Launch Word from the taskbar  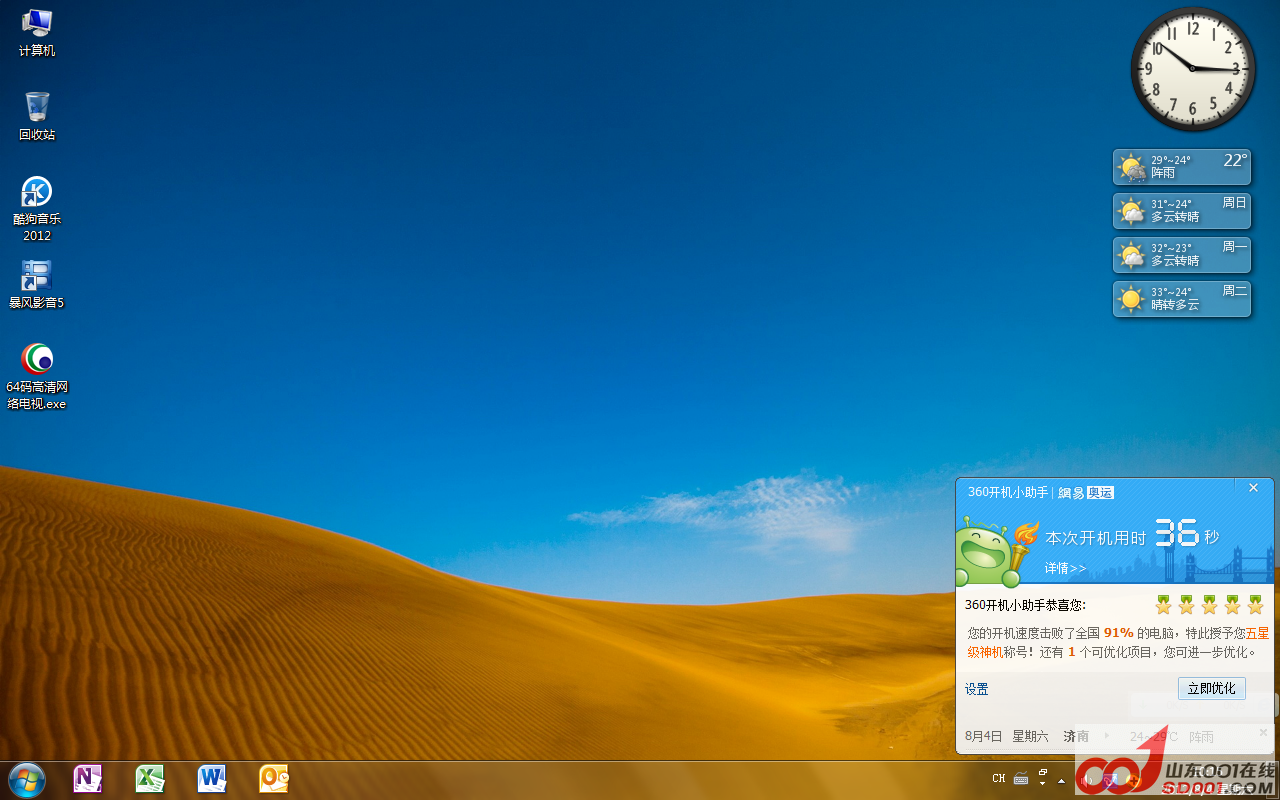click(212, 778)
